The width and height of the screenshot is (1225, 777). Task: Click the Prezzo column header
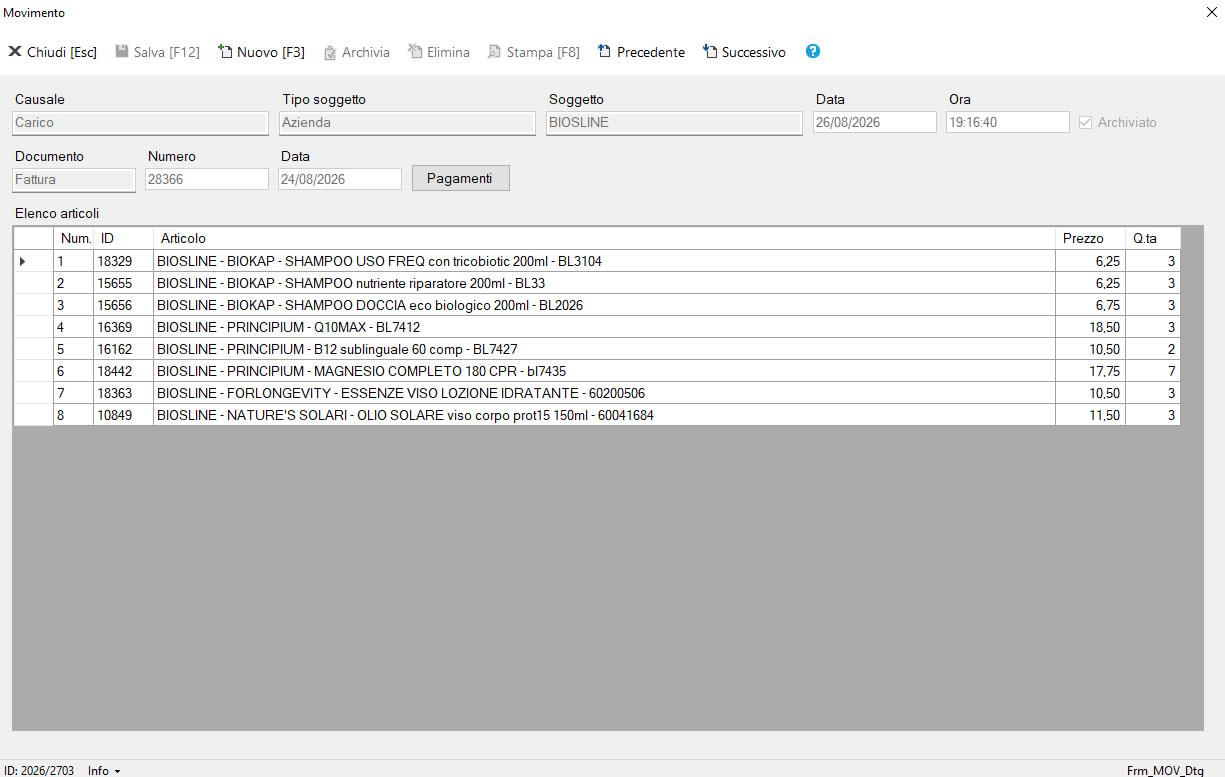click(x=1091, y=238)
